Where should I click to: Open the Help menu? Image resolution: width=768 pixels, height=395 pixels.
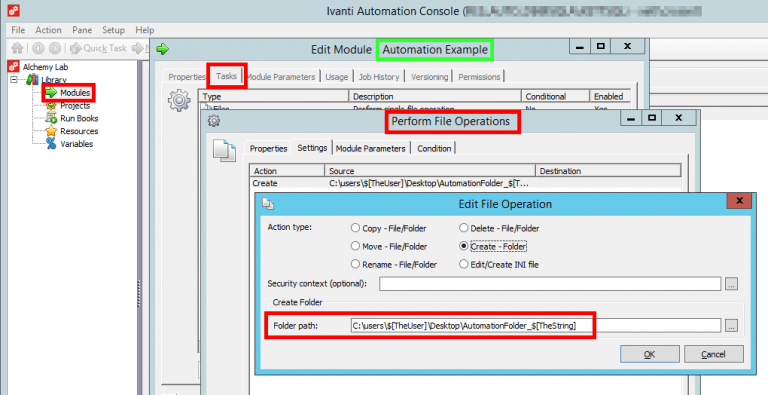point(144,30)
